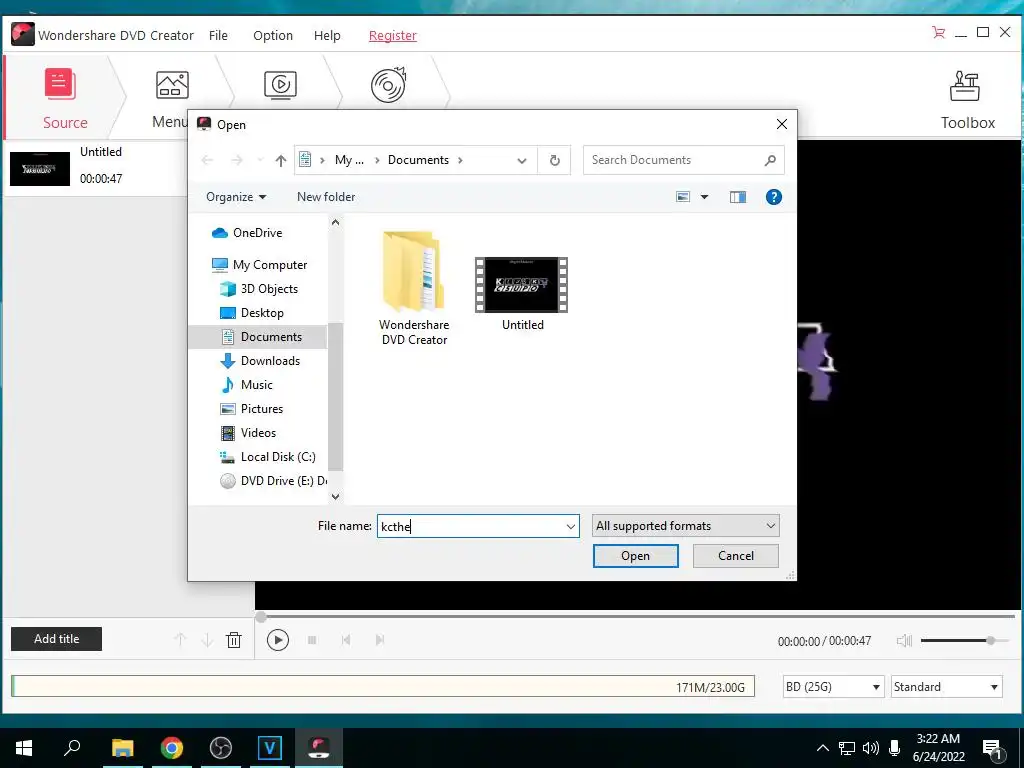Viewport: 1024px width, 768px height.
Task: Open dialog help question mark icon
Action: [773, 197]
